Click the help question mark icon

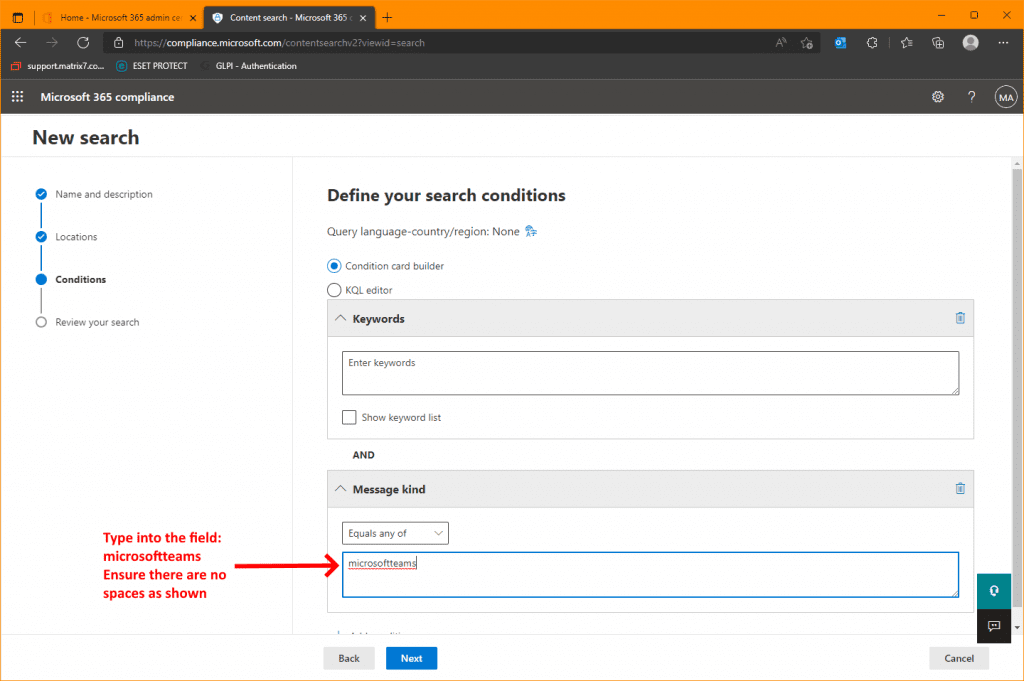pos(971,97)
